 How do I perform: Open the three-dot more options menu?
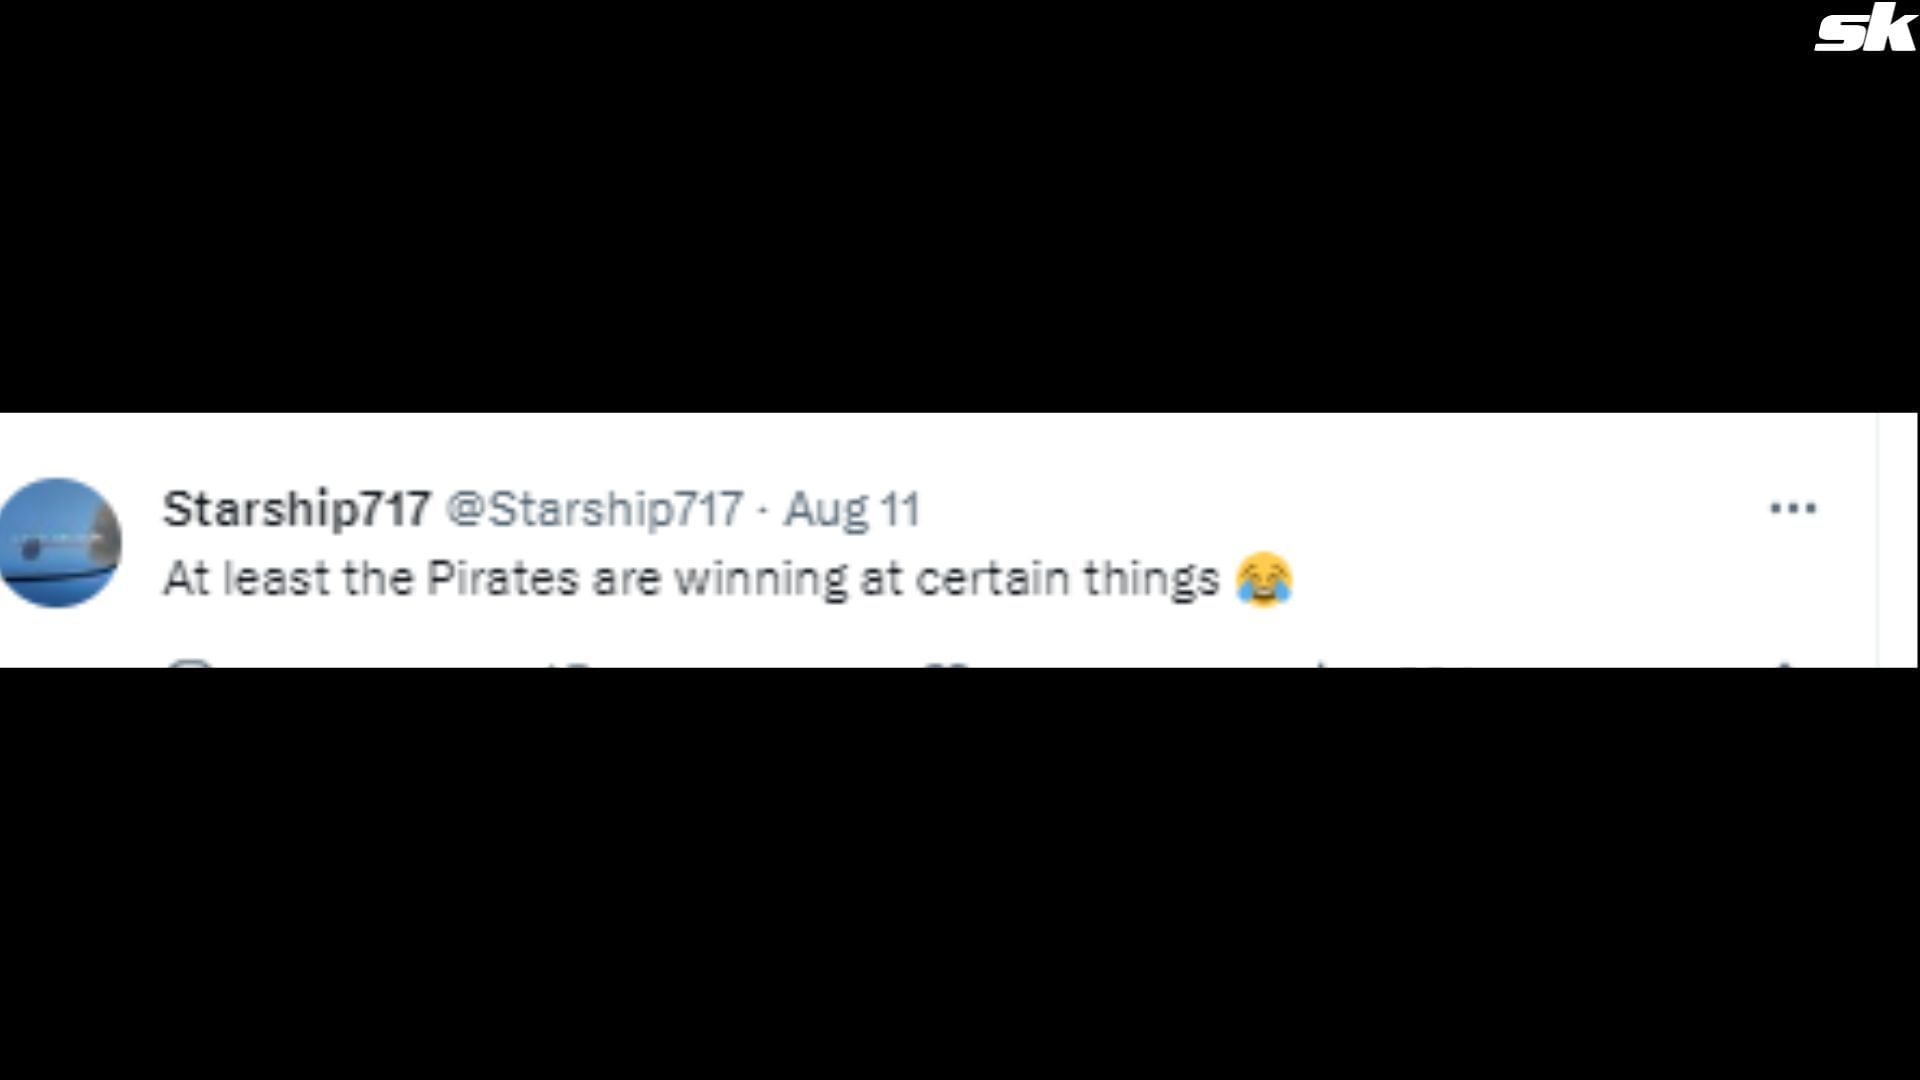[1792, 508]
